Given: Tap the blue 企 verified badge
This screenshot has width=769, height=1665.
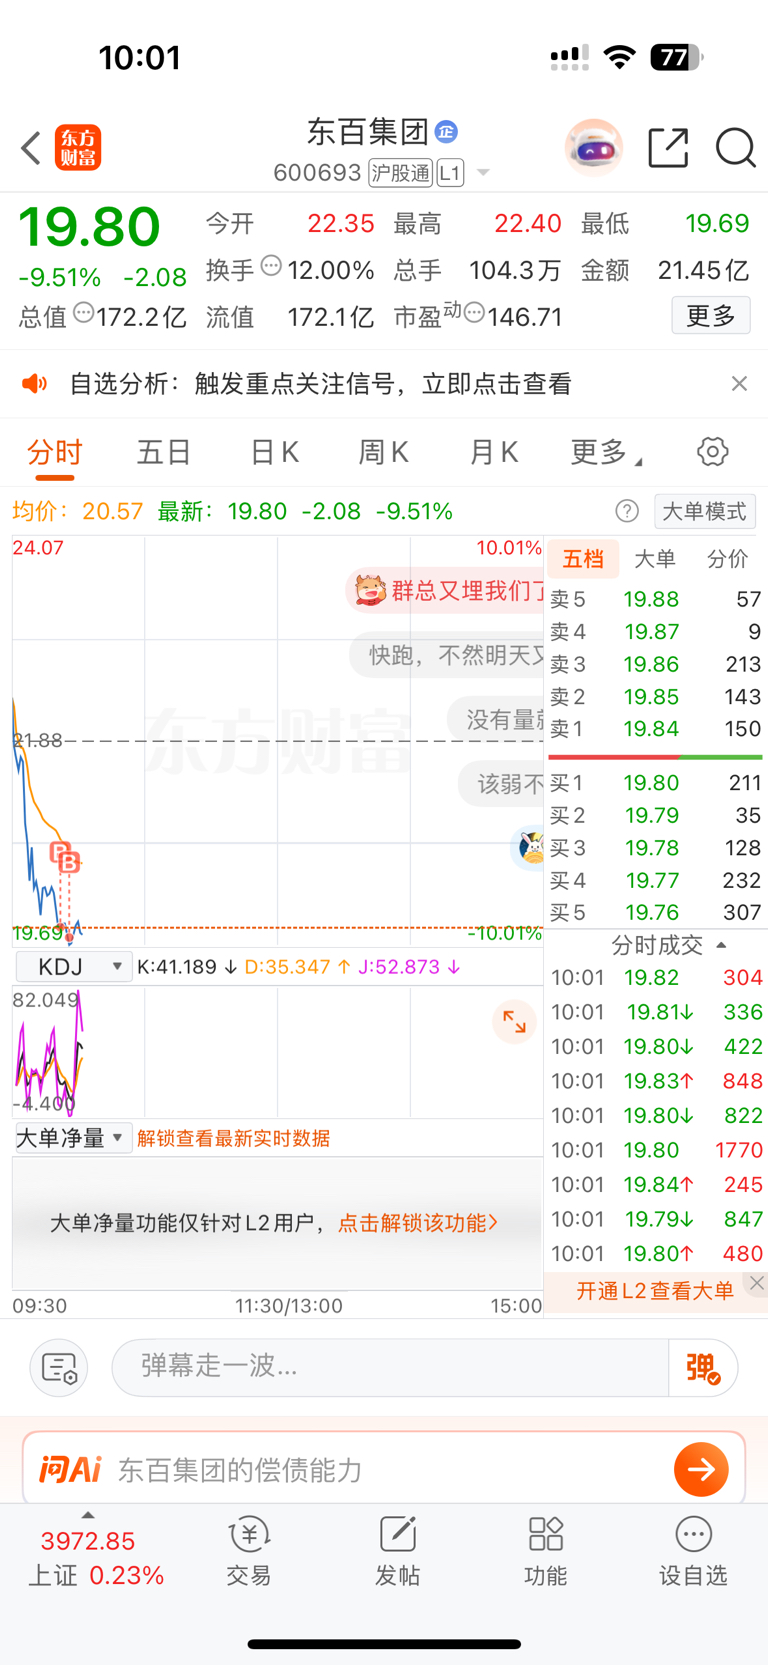Looking at the screenshot, I should [x=446, y=131].
